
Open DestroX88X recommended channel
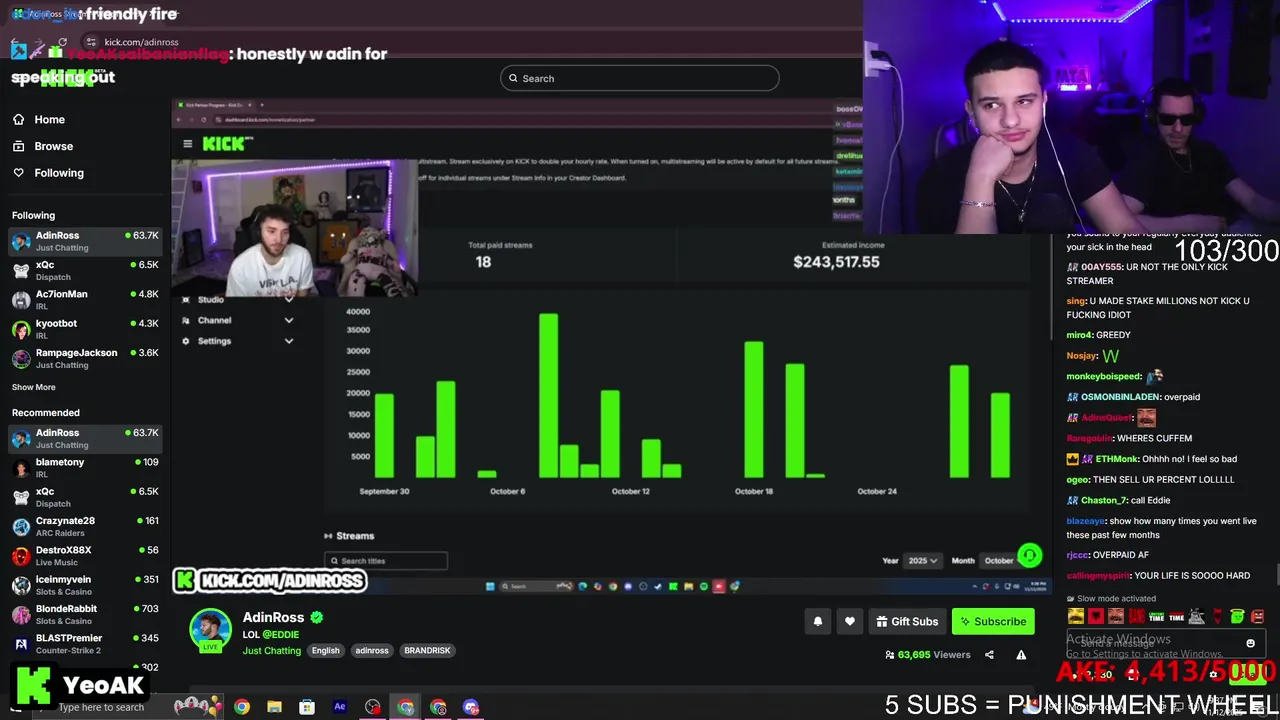[85, 555]
